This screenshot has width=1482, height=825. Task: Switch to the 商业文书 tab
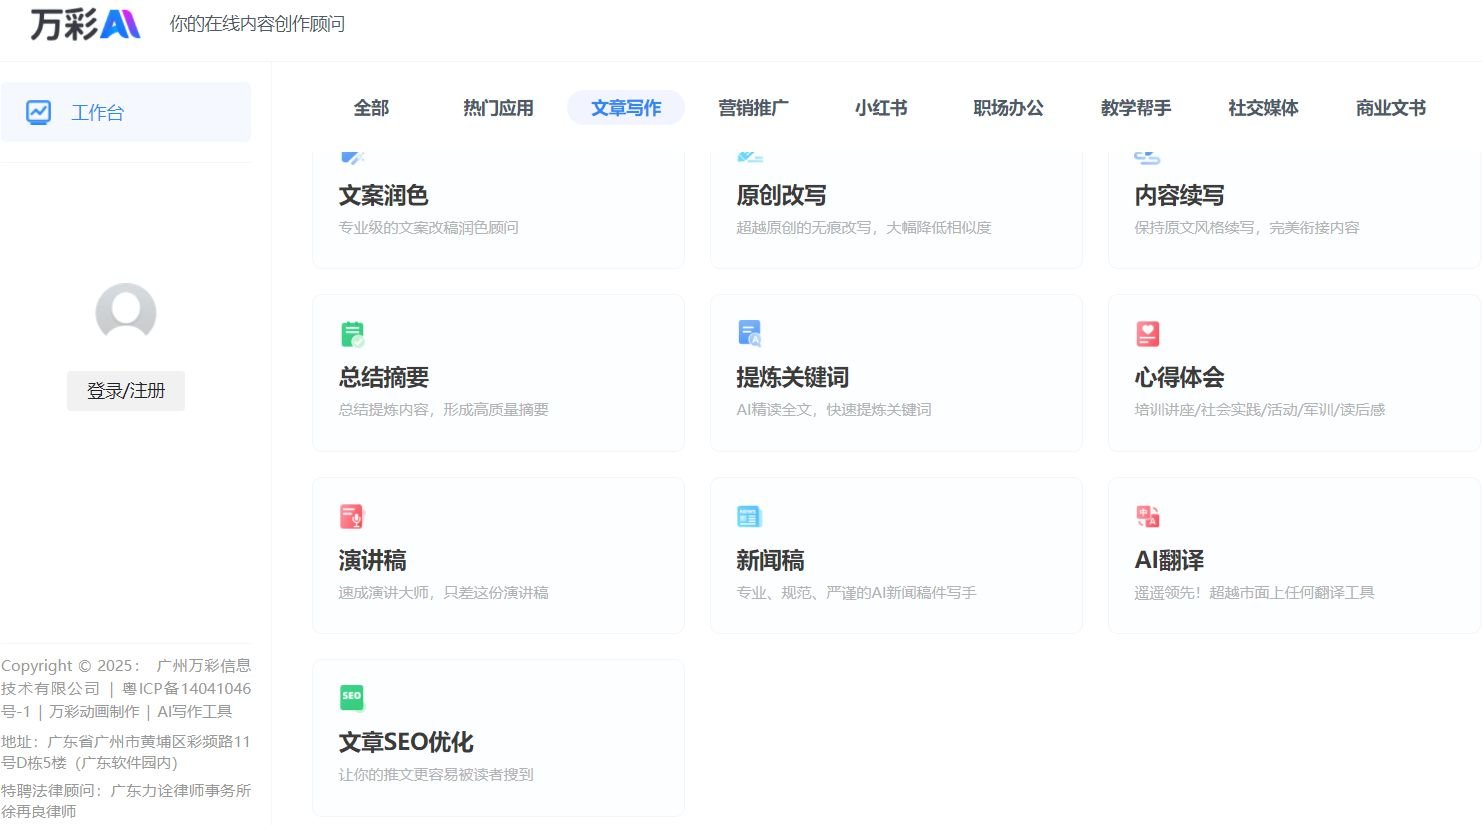(x=1390, y=108)
